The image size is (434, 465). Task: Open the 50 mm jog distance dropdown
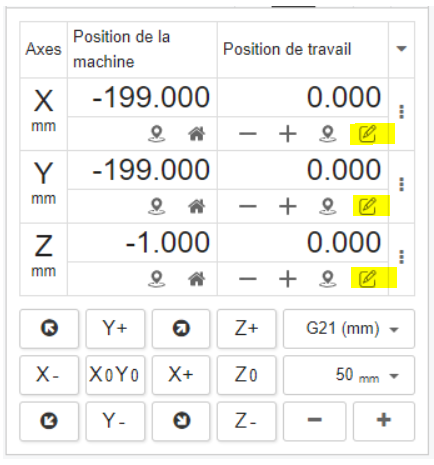[x=349, y=375]
